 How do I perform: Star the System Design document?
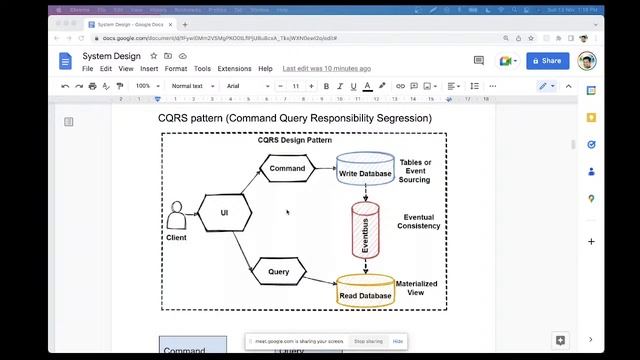point(153,56)
